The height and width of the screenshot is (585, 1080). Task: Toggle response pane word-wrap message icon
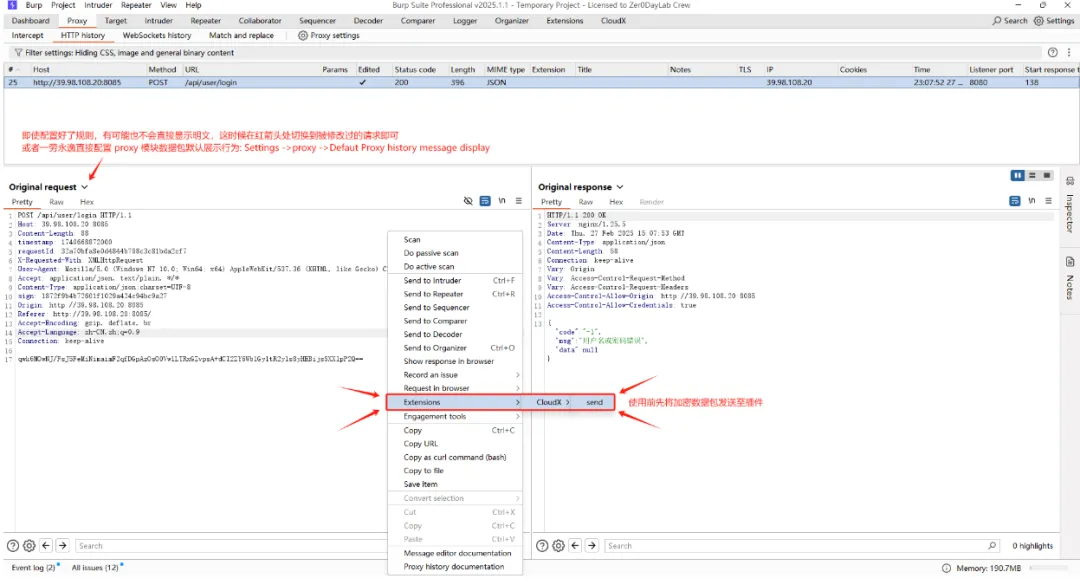pyautogui.click(x=1015, y=201)
